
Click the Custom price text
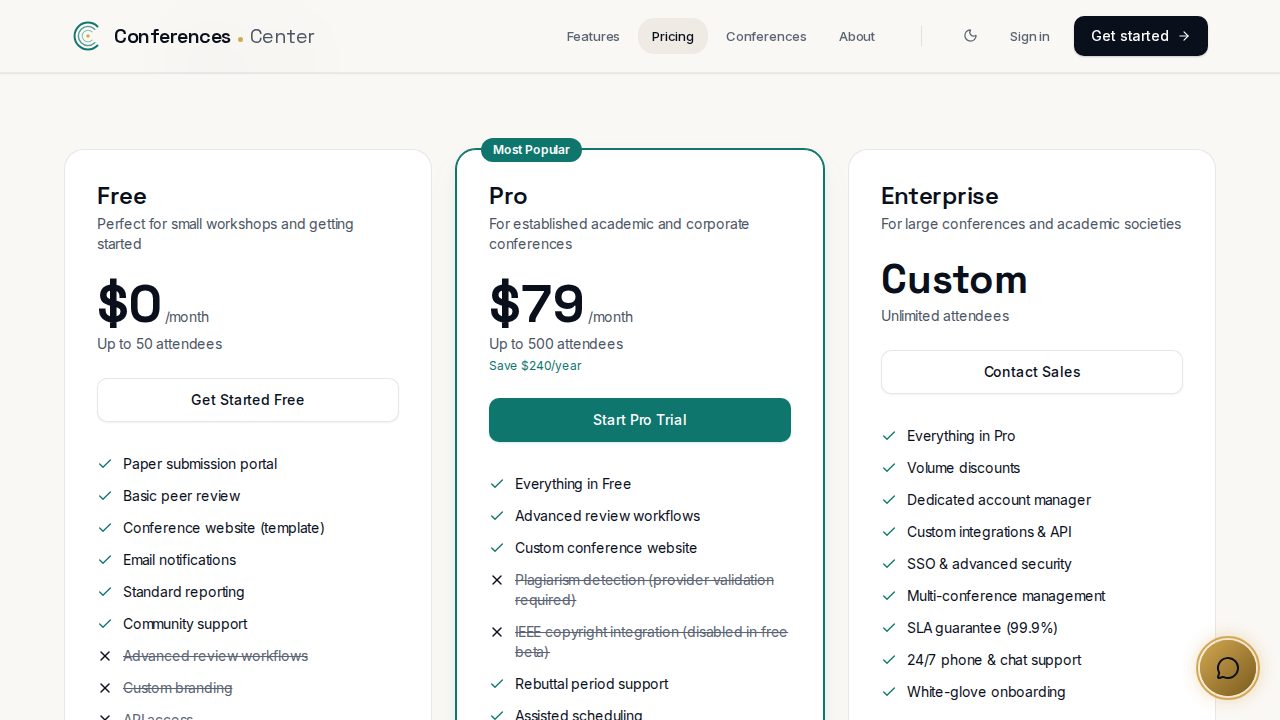coord(954,279)
